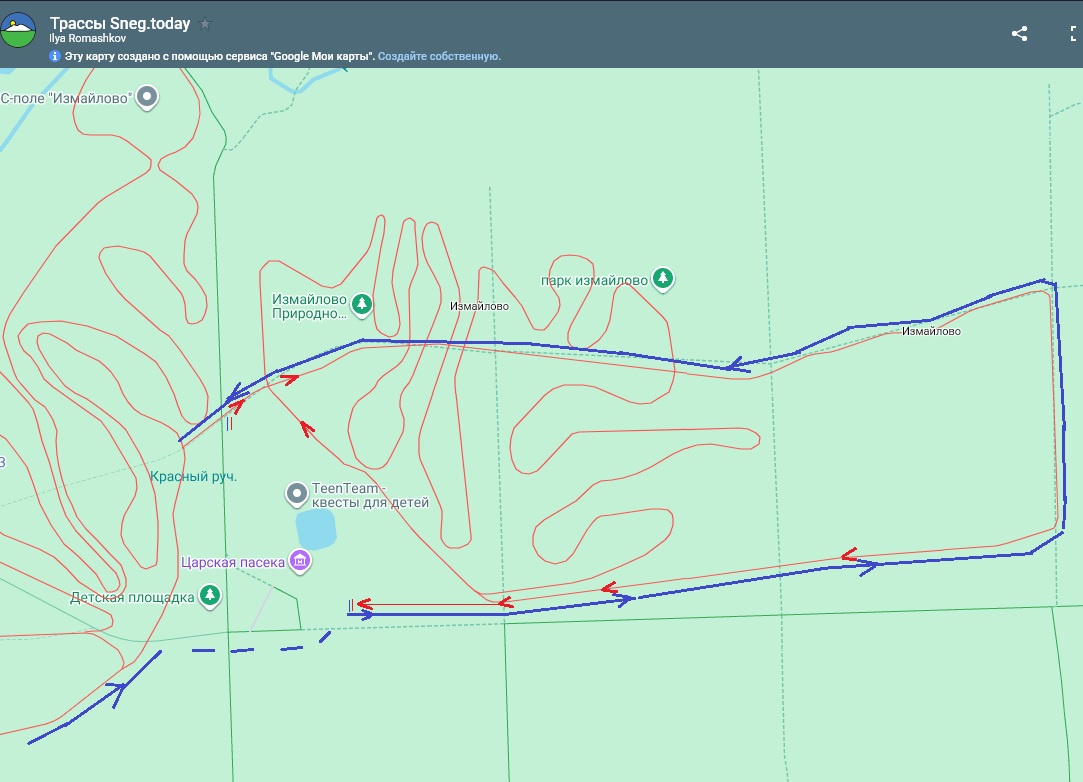This screenshot has height=782, width=1083.
Task: Open the Царская пасека museum icon
Action: pyautogui.click(x=300, y=562)
